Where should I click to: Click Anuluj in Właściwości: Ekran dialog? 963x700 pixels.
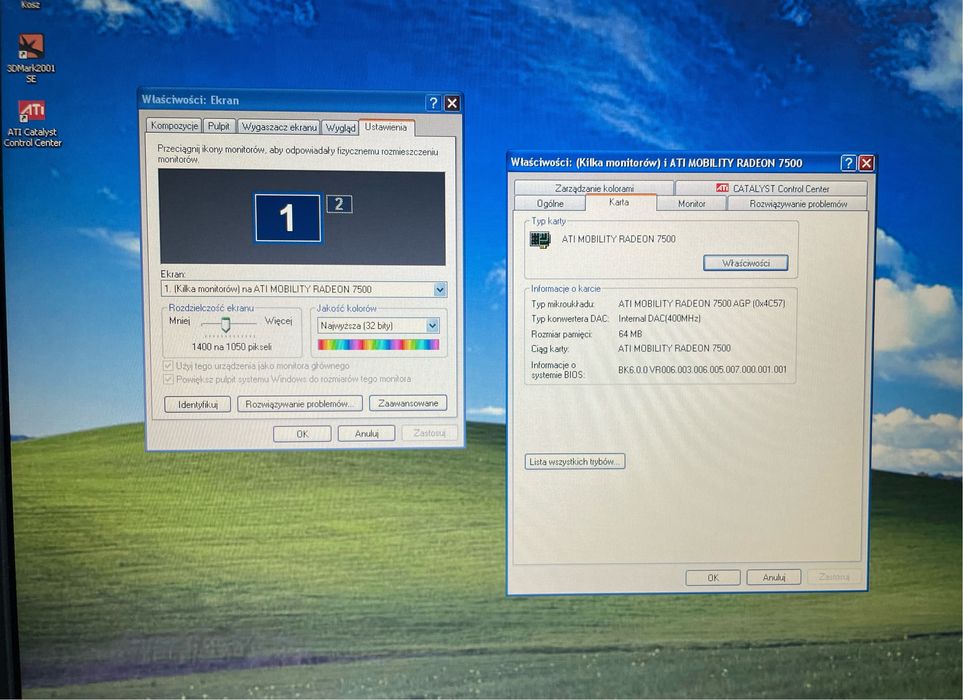click(x=367, y=434)
